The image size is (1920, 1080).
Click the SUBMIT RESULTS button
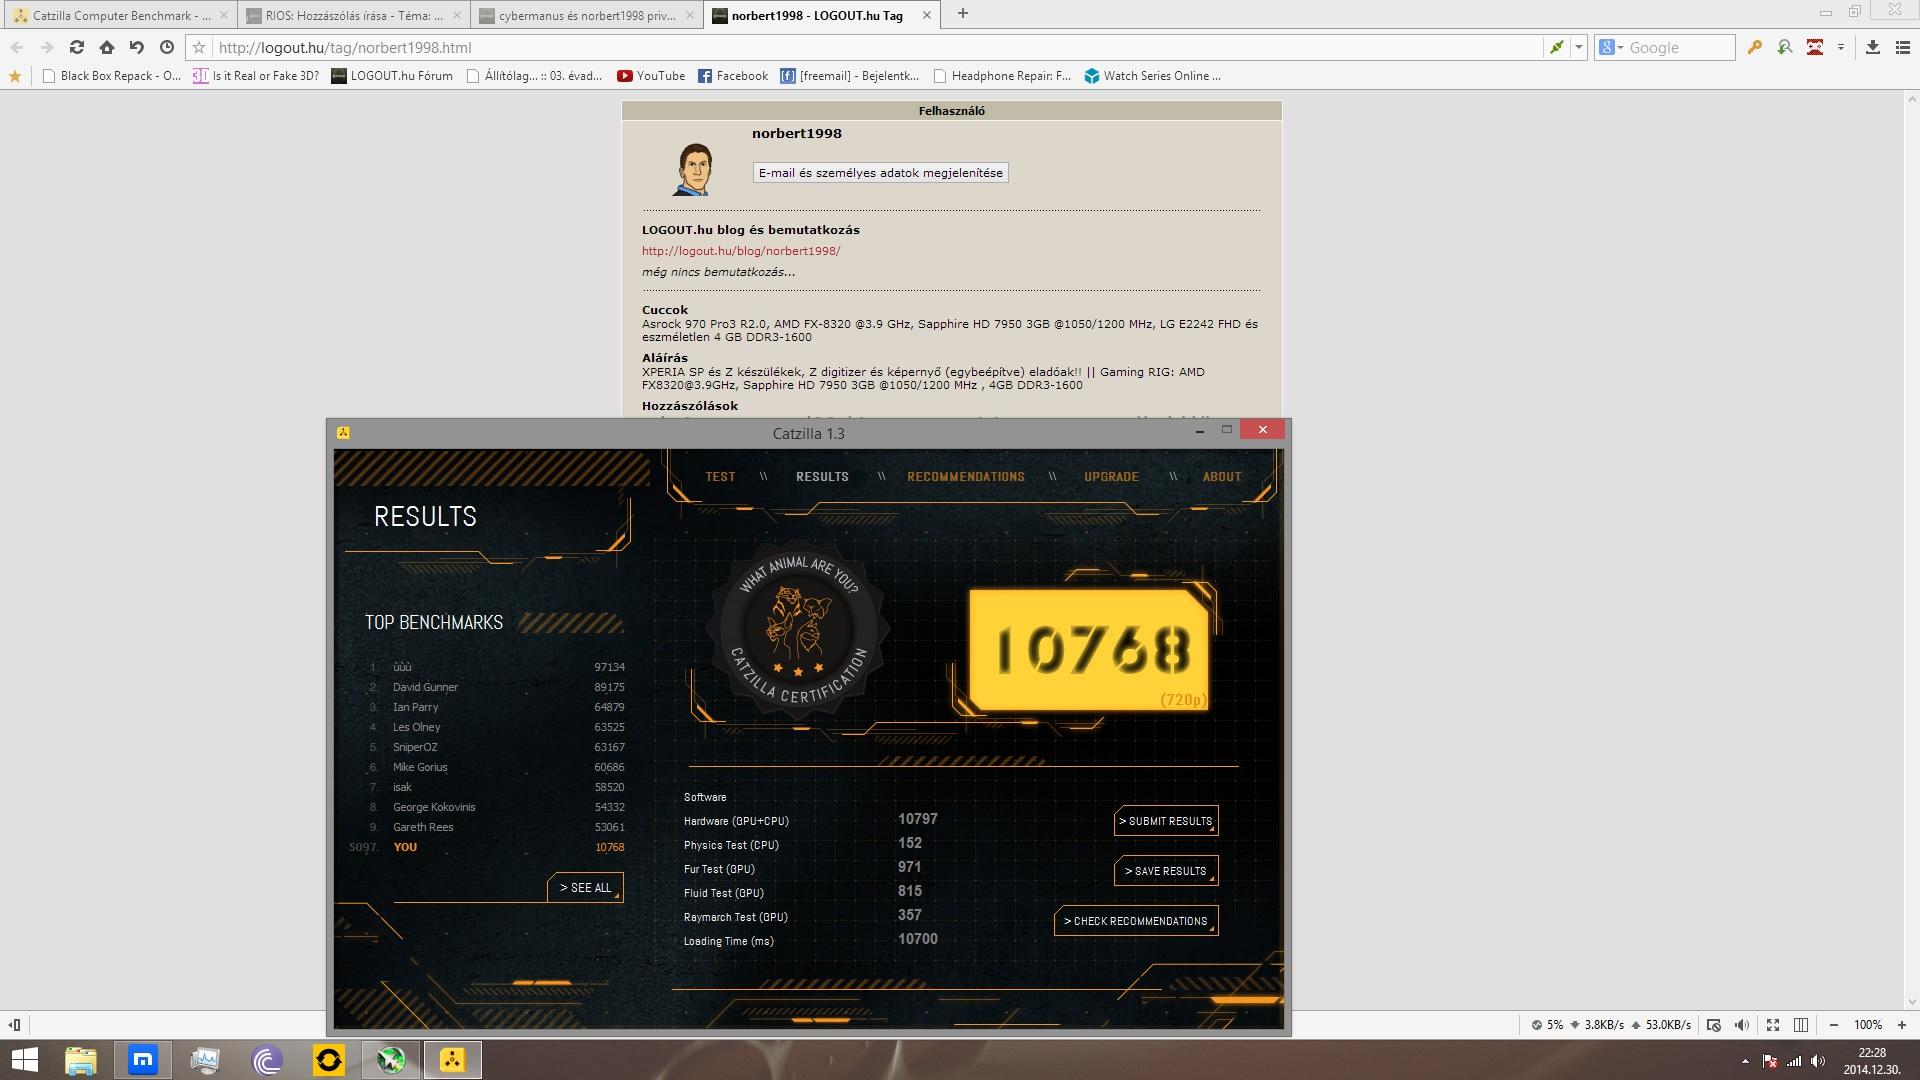tap(1166, 821)
